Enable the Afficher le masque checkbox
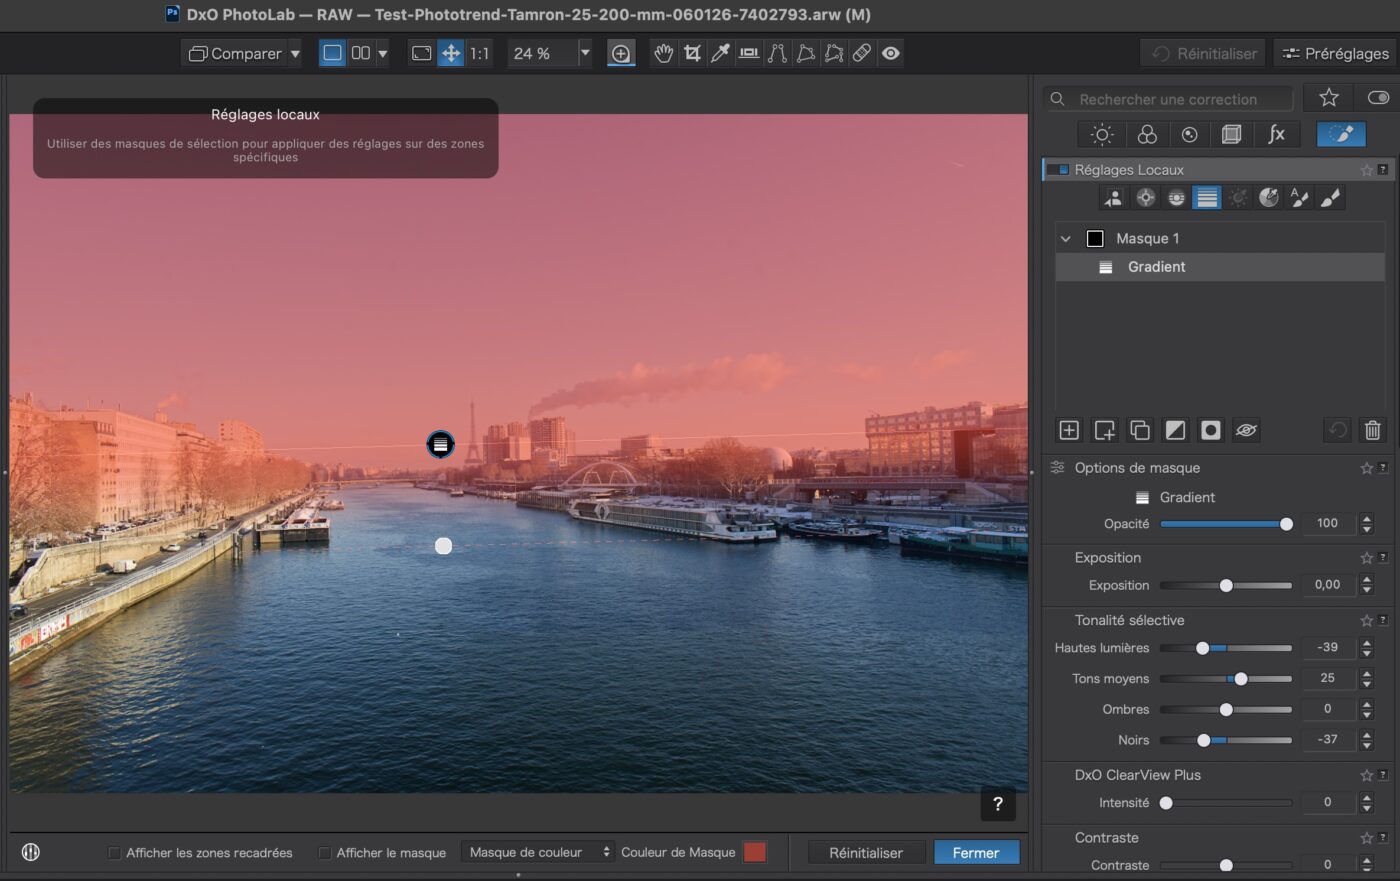The height and width of the screenshot is (881, 1400). tap(325, 853)
